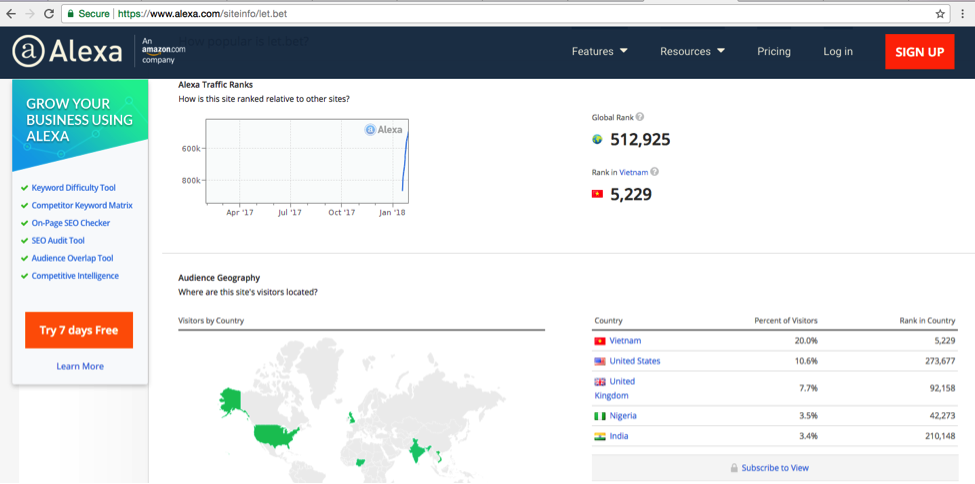Click United Kingdom country link
This screenshot has height=484, width=975.
tap(615, 388)
